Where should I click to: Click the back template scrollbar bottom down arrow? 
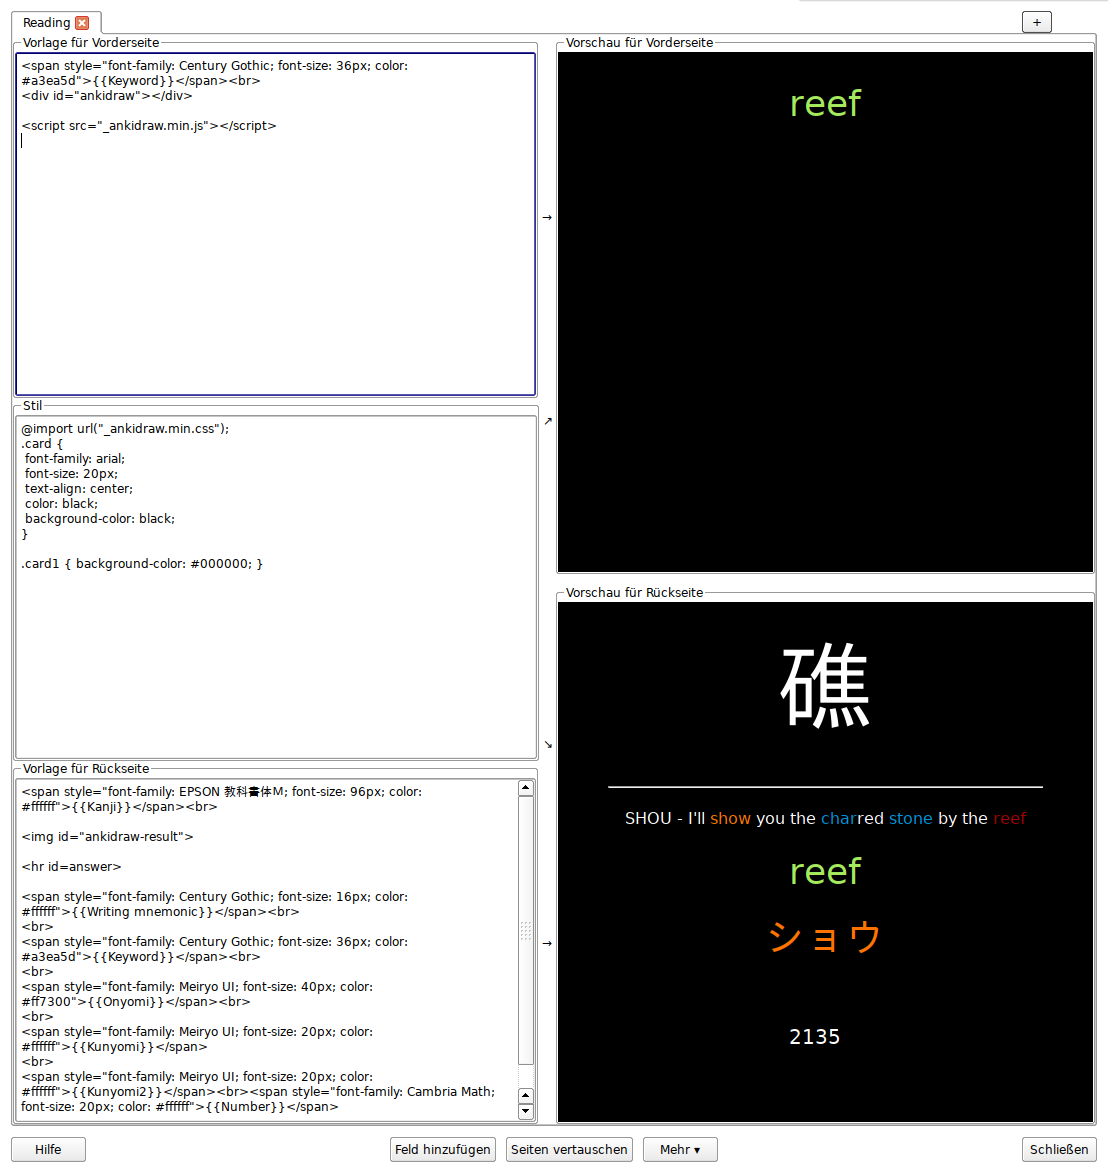coord(526,1111)
